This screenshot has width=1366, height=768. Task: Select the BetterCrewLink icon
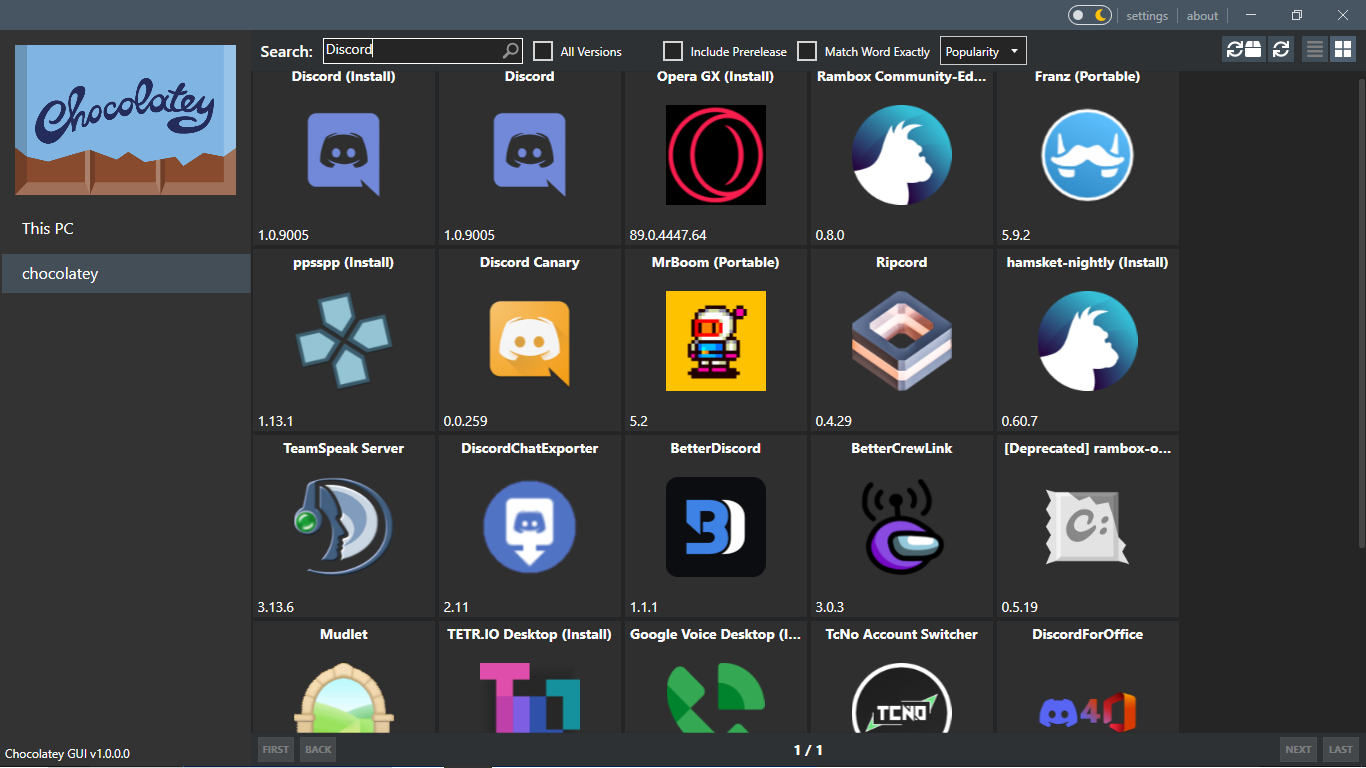902,527
